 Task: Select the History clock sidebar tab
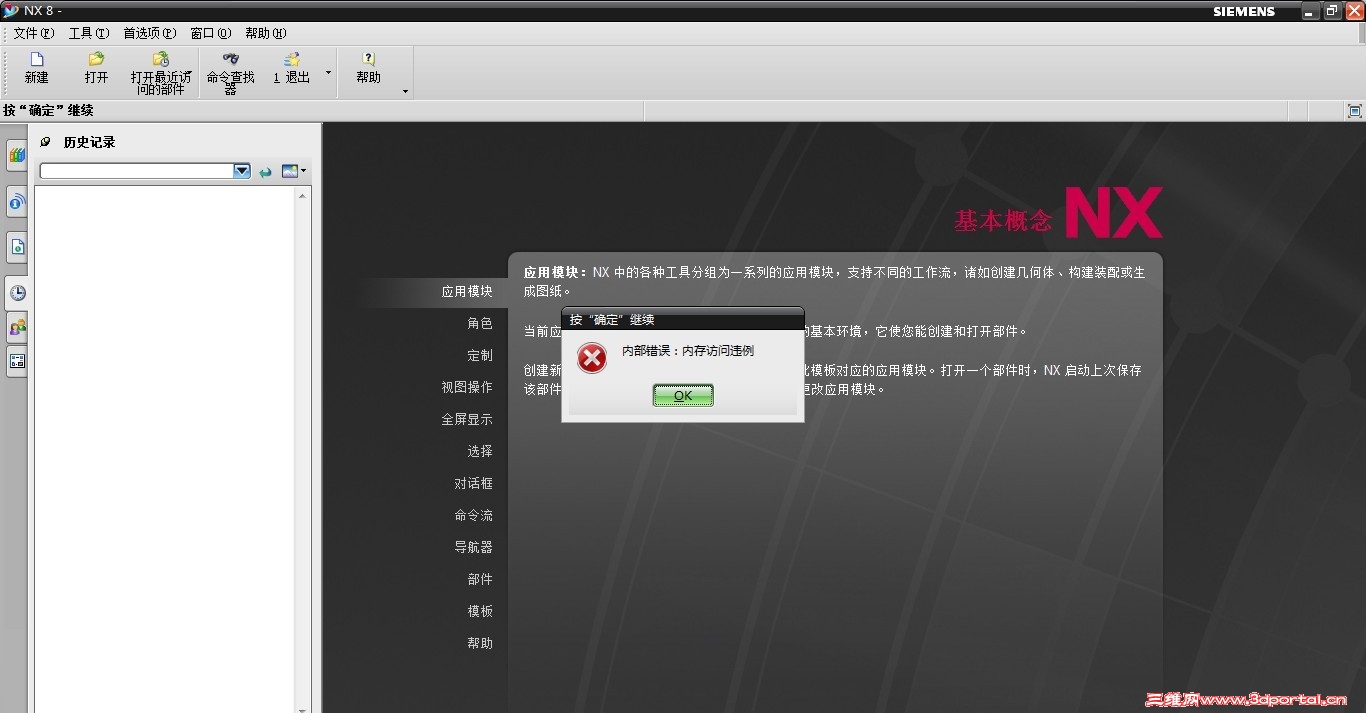[17, 293]
